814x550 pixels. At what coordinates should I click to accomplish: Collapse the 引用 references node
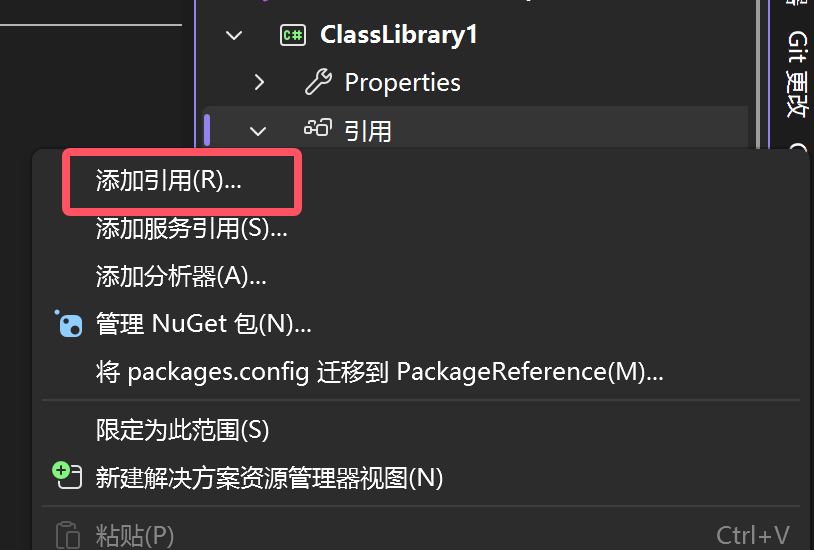(x=258, y=131)
